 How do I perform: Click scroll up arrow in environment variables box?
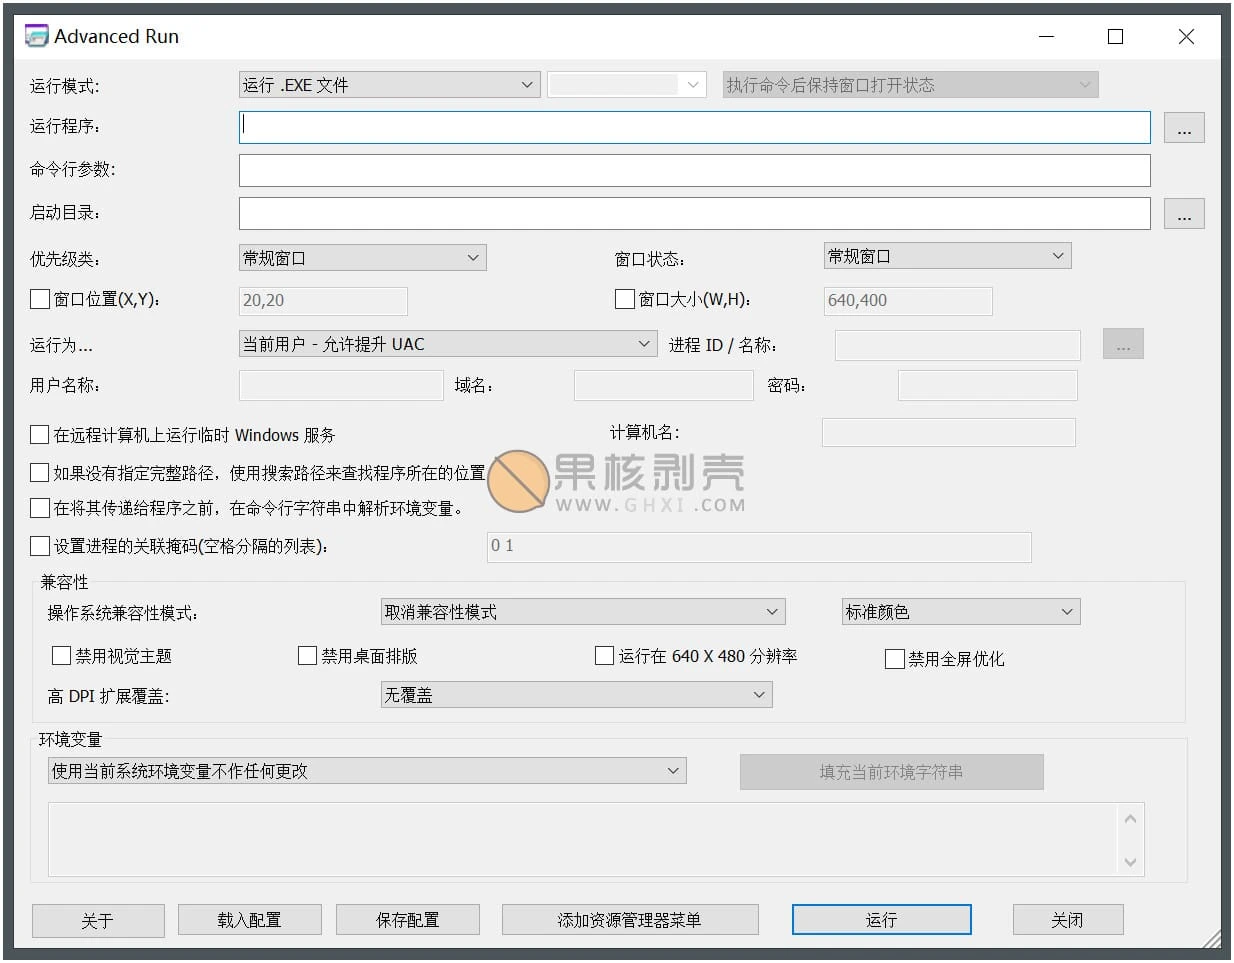[x=1130, y=819]
